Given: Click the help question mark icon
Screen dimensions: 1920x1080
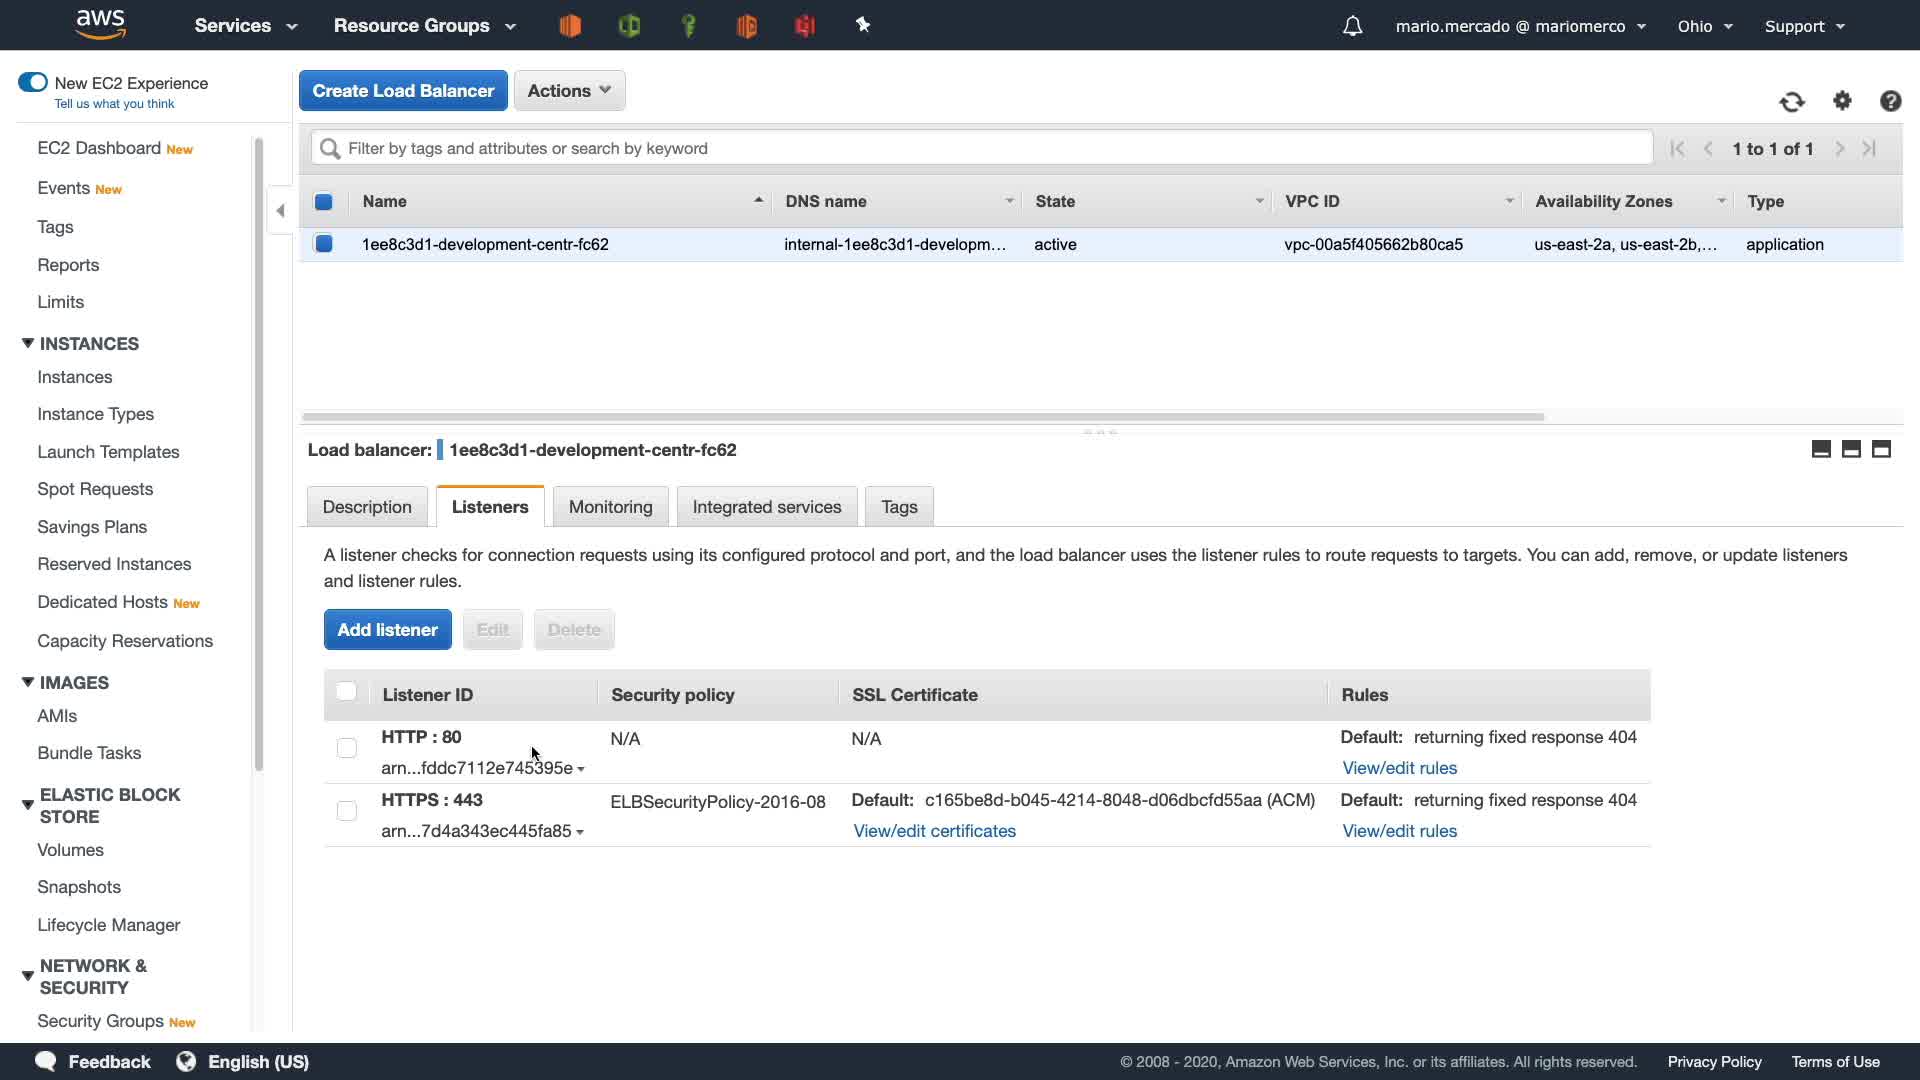Looking at the screenshot, I should coord(1890,101).
